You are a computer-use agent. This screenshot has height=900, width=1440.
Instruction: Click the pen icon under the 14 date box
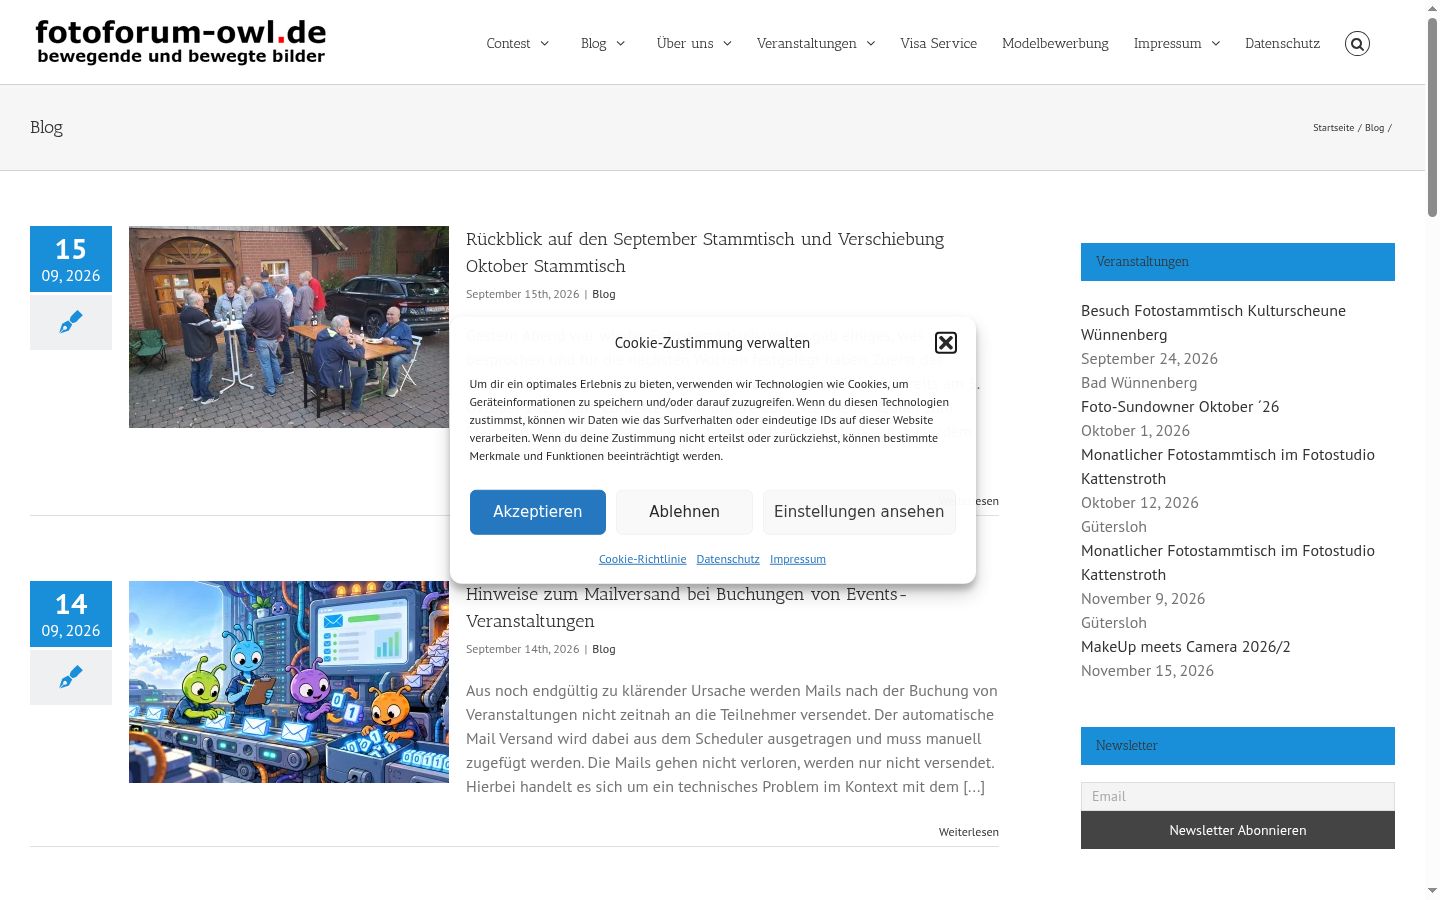tap(71, 677)
